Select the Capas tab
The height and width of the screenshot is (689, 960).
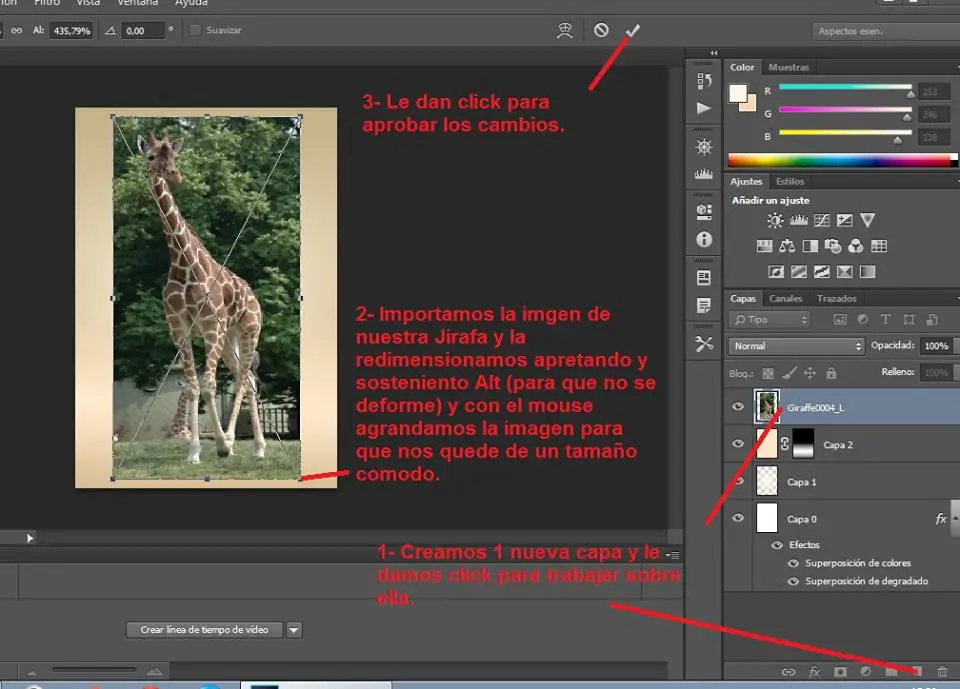[x=743, y=298]
